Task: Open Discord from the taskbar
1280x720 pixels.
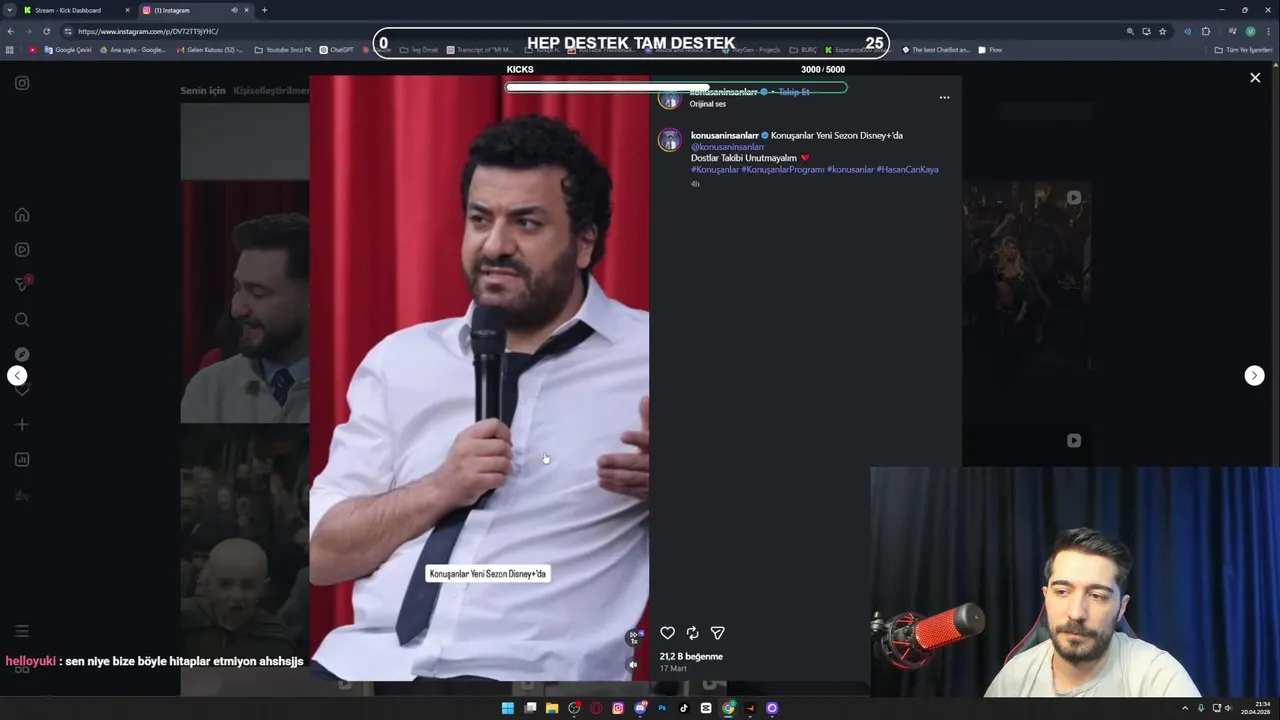Action: coord(640,708)
